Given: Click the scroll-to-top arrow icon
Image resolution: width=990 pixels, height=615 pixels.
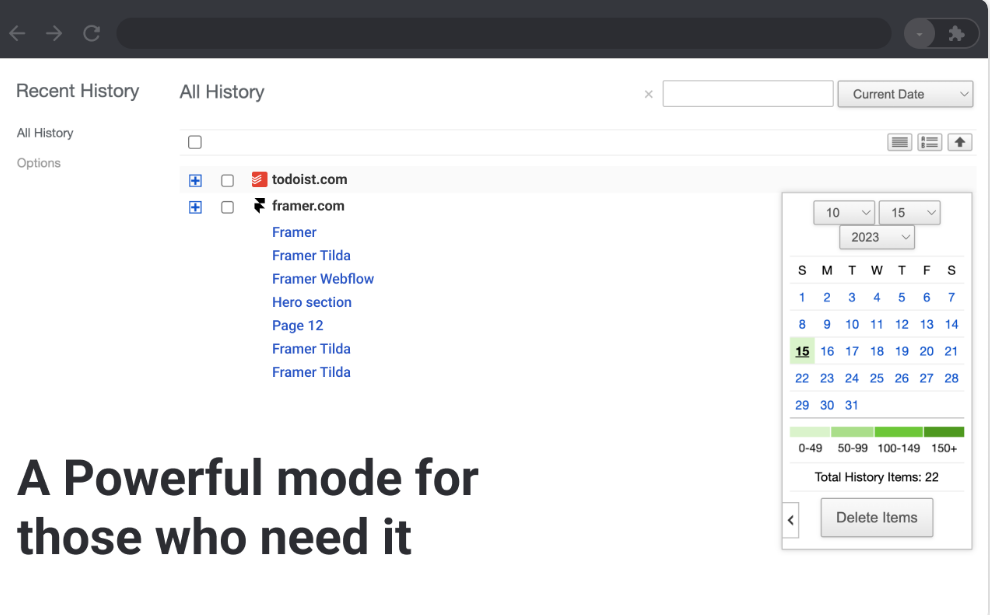Looking at the screenshot, I should tap(960, 142).
